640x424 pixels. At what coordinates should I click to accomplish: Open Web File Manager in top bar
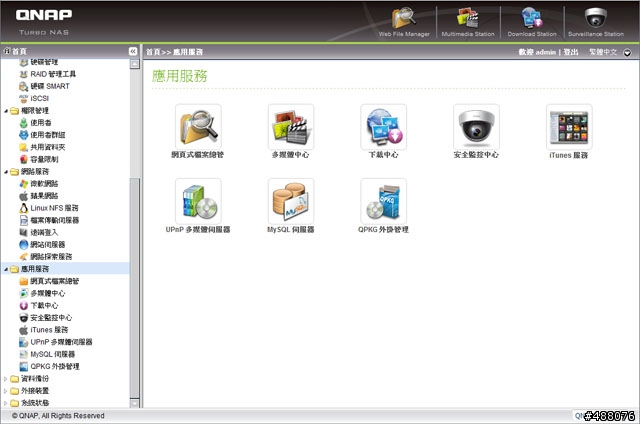click(x=404, y=22)
